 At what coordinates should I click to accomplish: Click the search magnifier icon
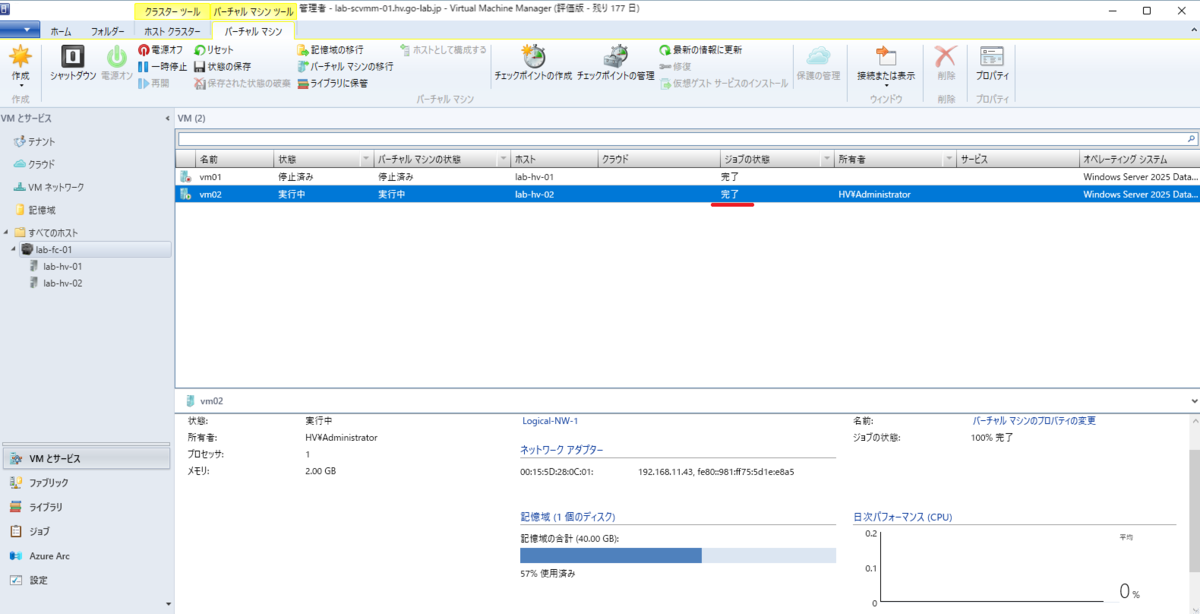[x=1190, y=139]
